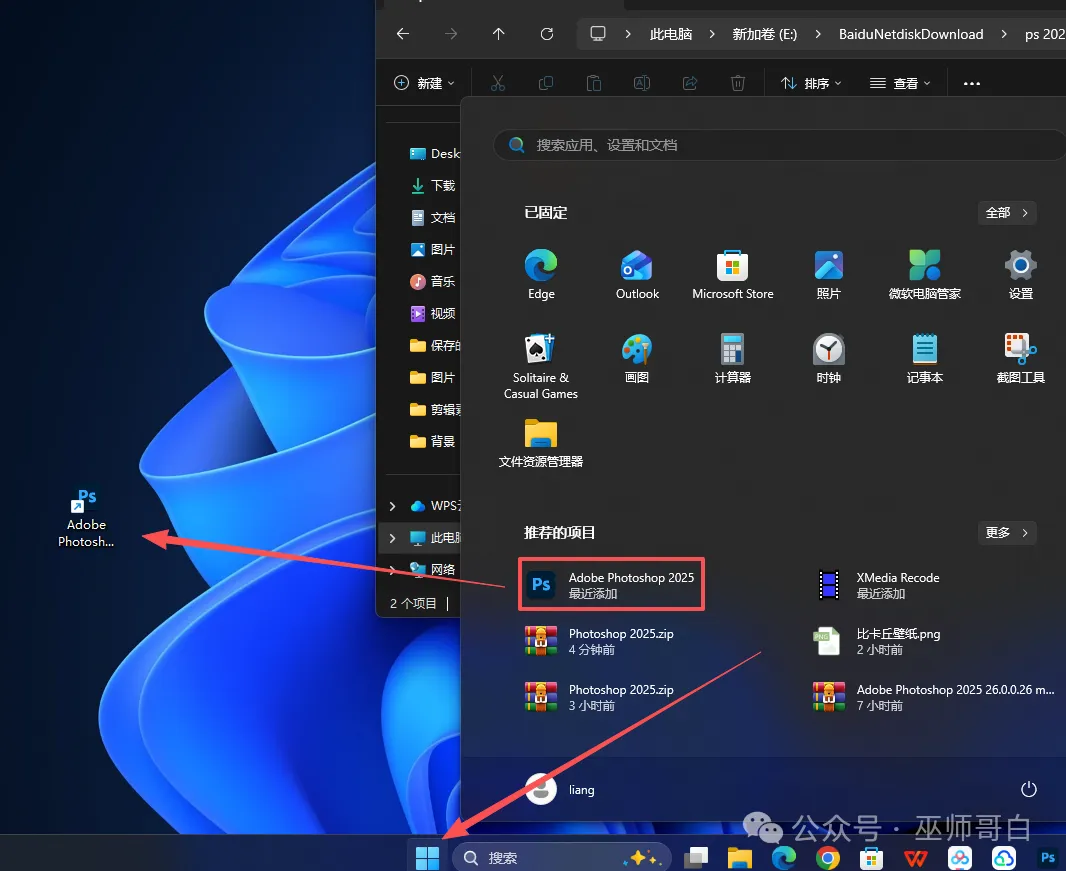Image resolution: width=1066 pixels, height=871 pixels.
Task: Open the 查看 view dropdown
Action: 899,83
